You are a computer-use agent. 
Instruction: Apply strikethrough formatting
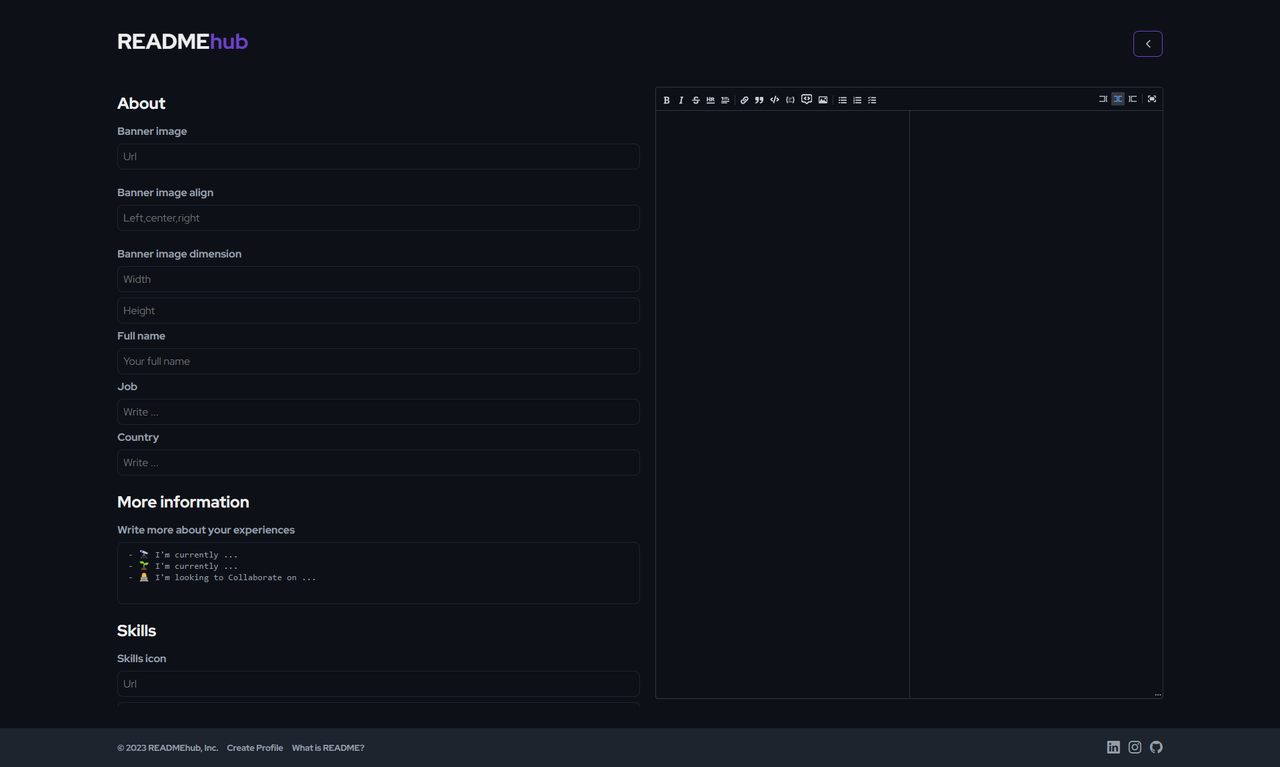(695, 100)
